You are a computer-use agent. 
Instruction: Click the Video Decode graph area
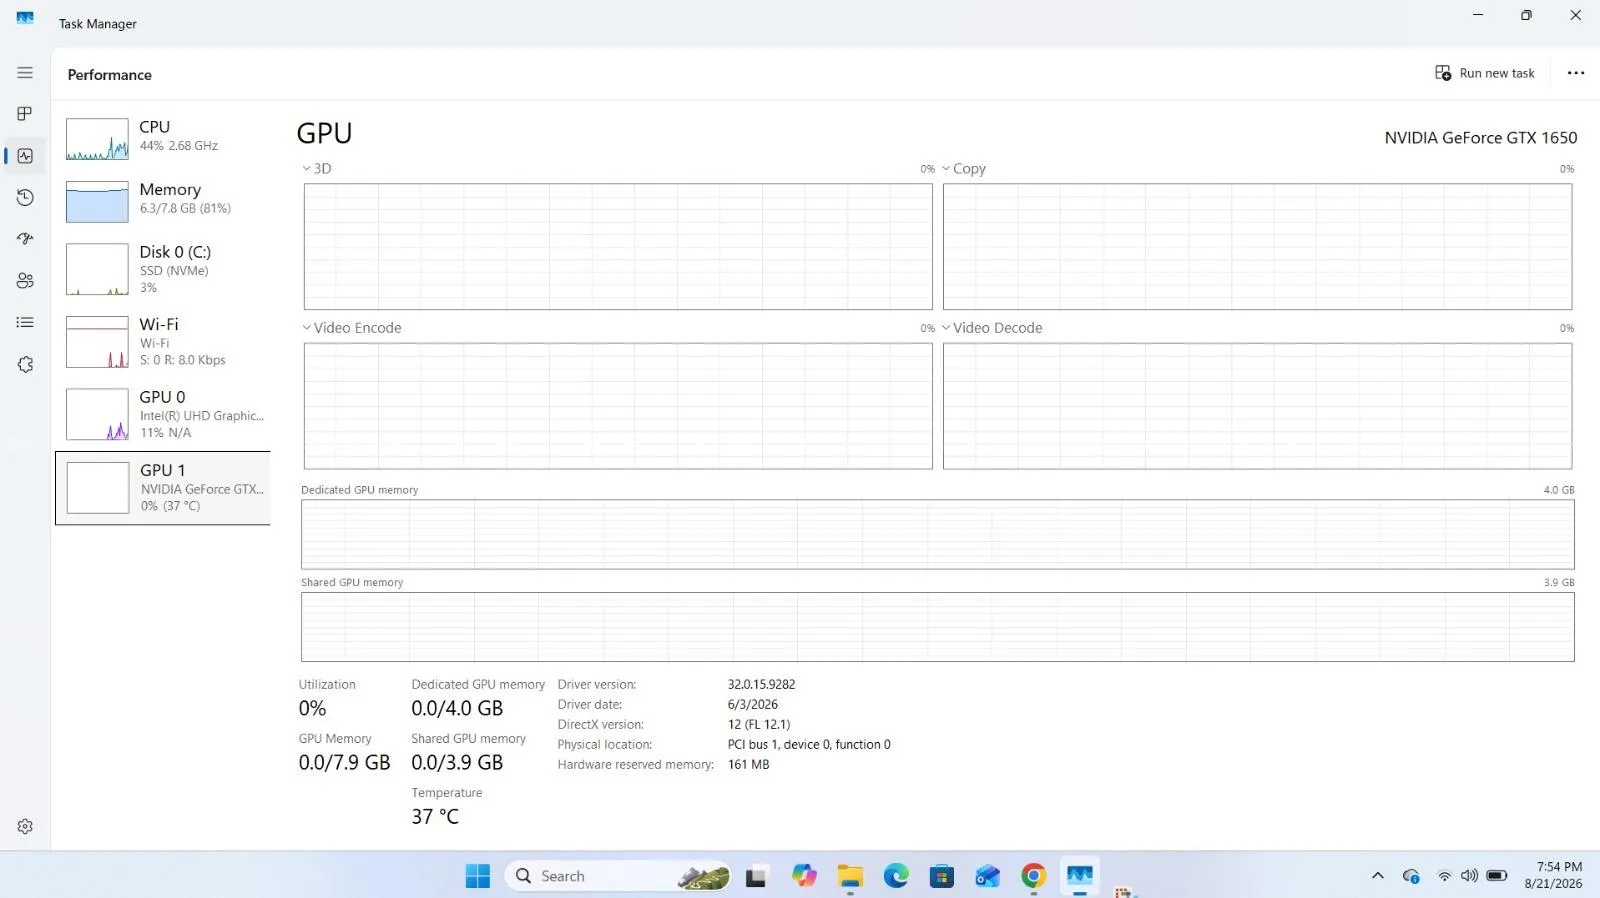pos(1257,406)
